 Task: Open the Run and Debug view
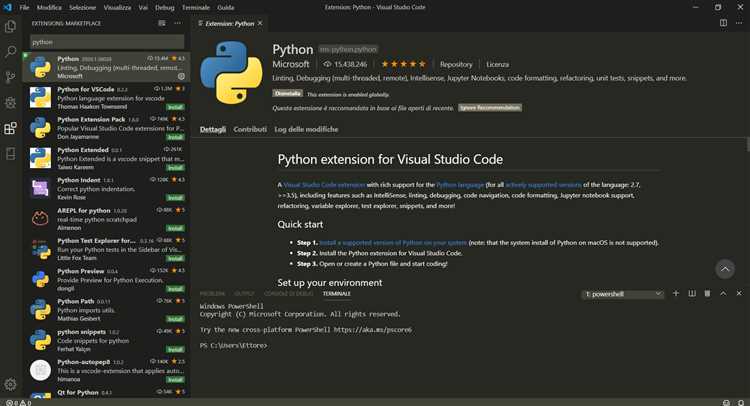[x=10, y=102]
